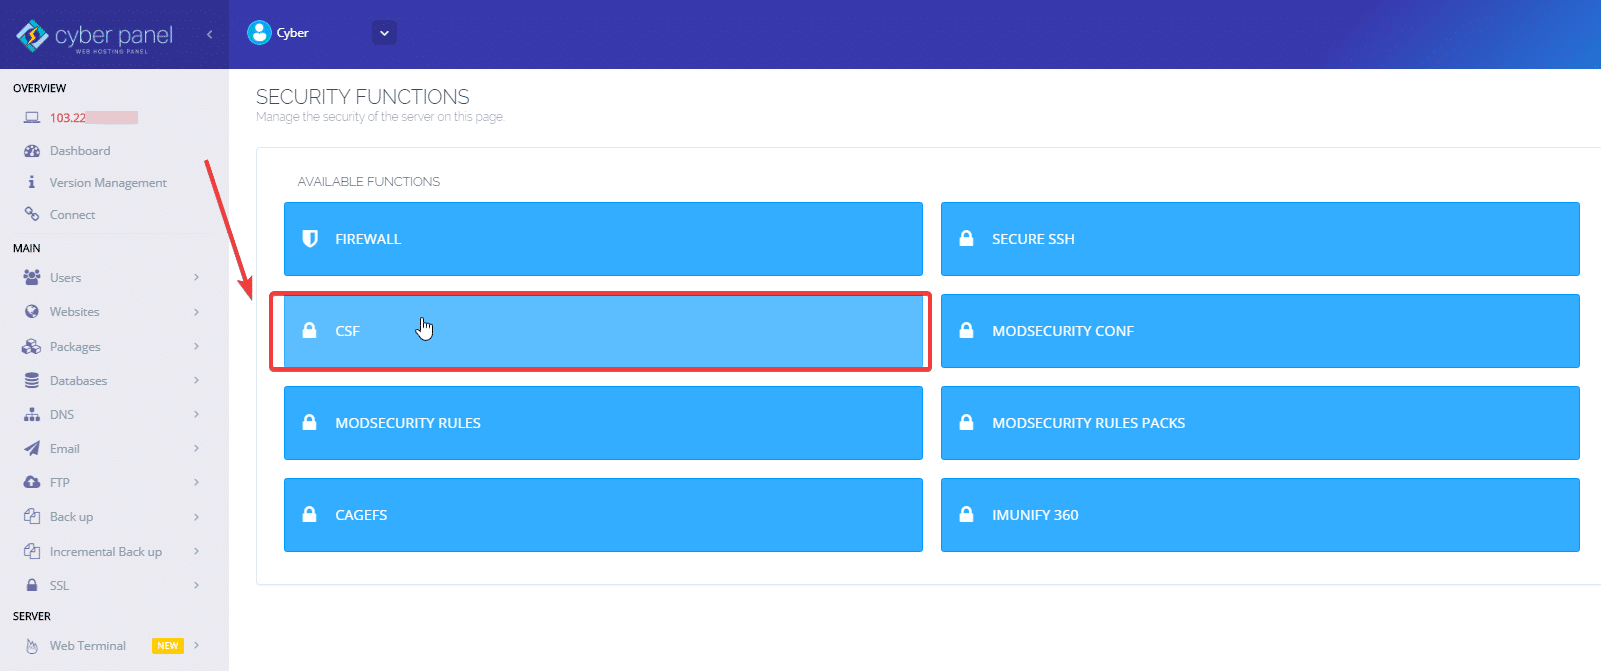Click the SECURITY FUNCTIONS page heading

(363, 97)
